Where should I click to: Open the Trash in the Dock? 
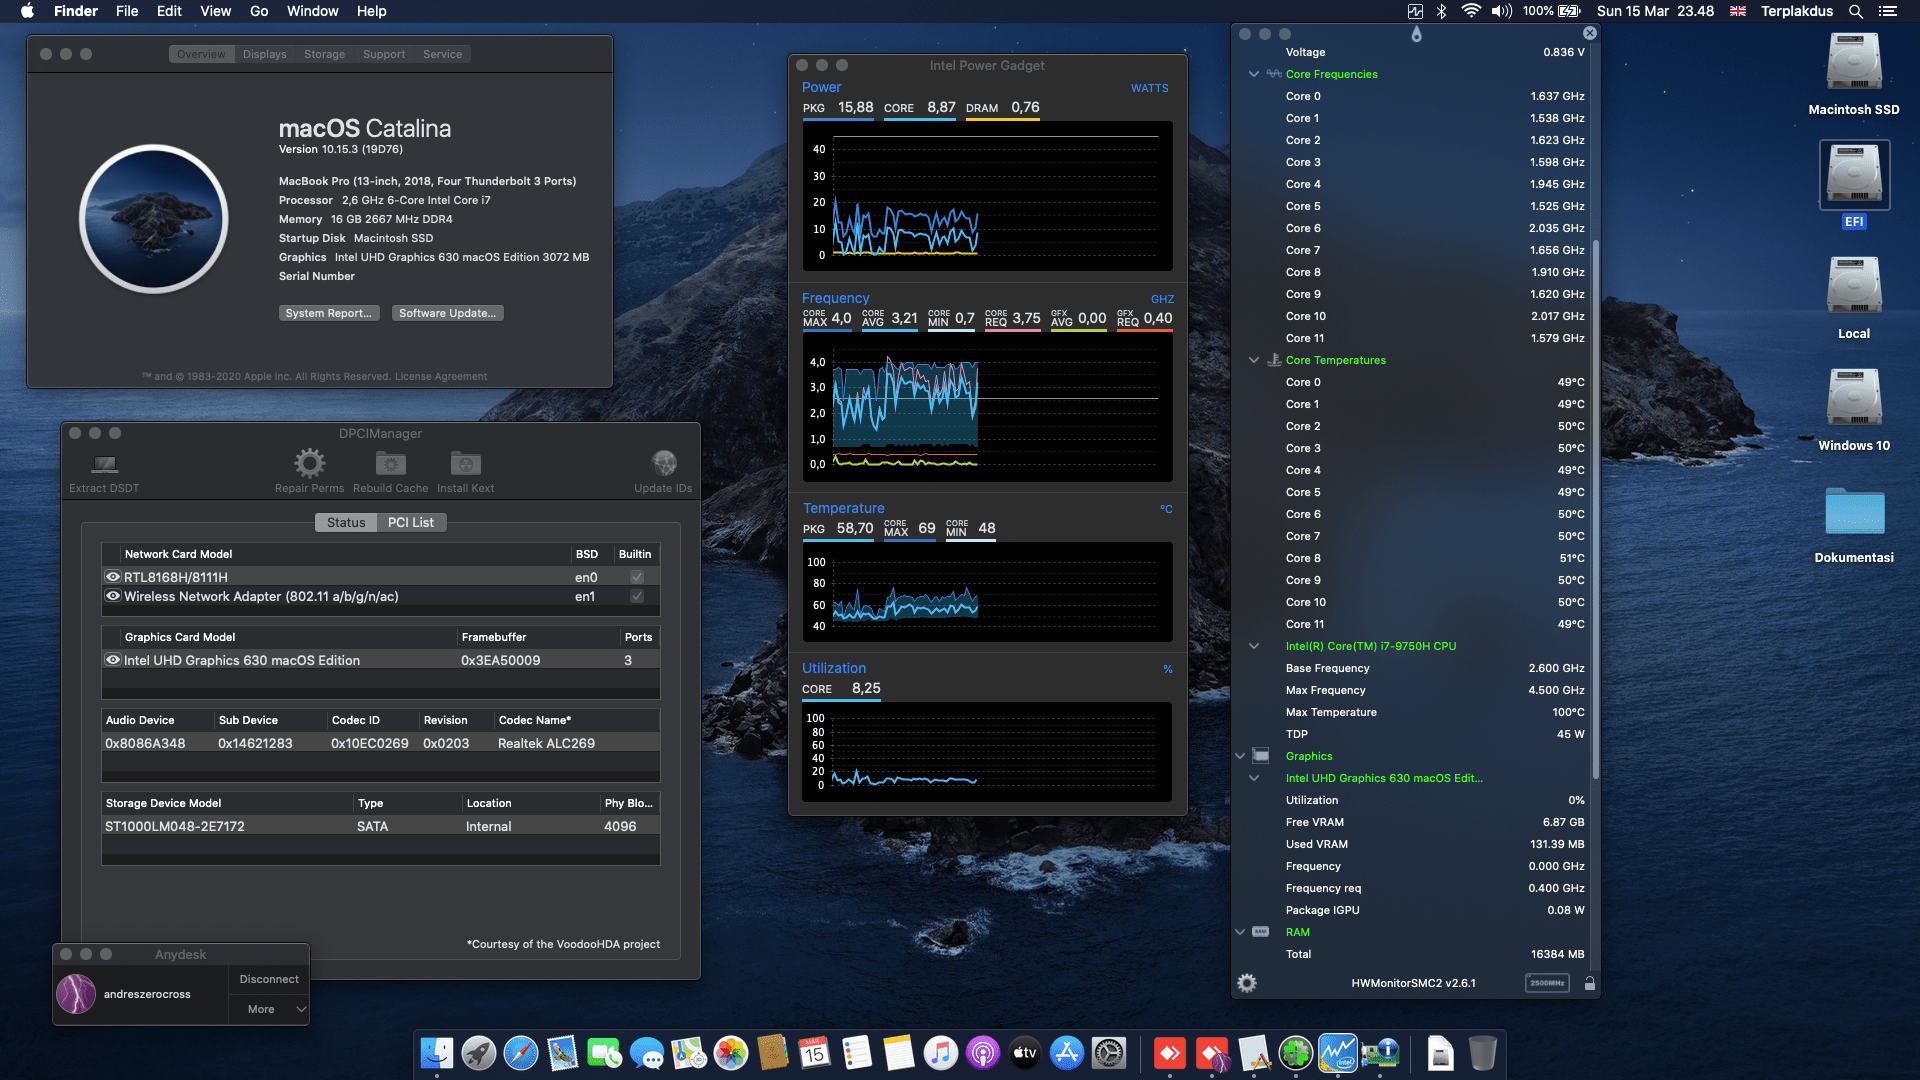pos(1483,1053)
